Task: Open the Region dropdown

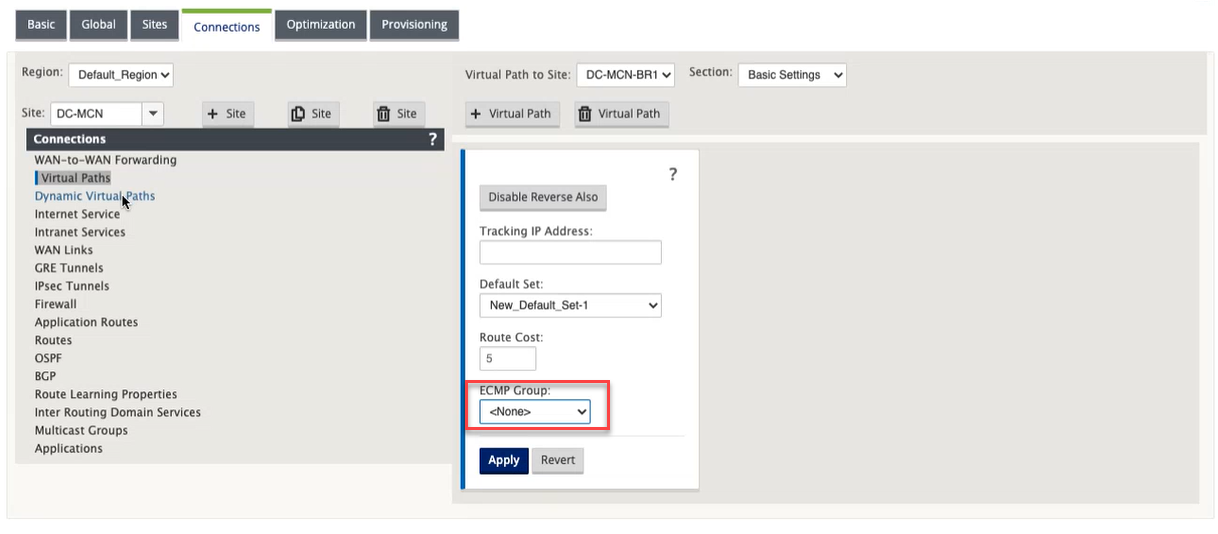Action: tap(121, 74)
